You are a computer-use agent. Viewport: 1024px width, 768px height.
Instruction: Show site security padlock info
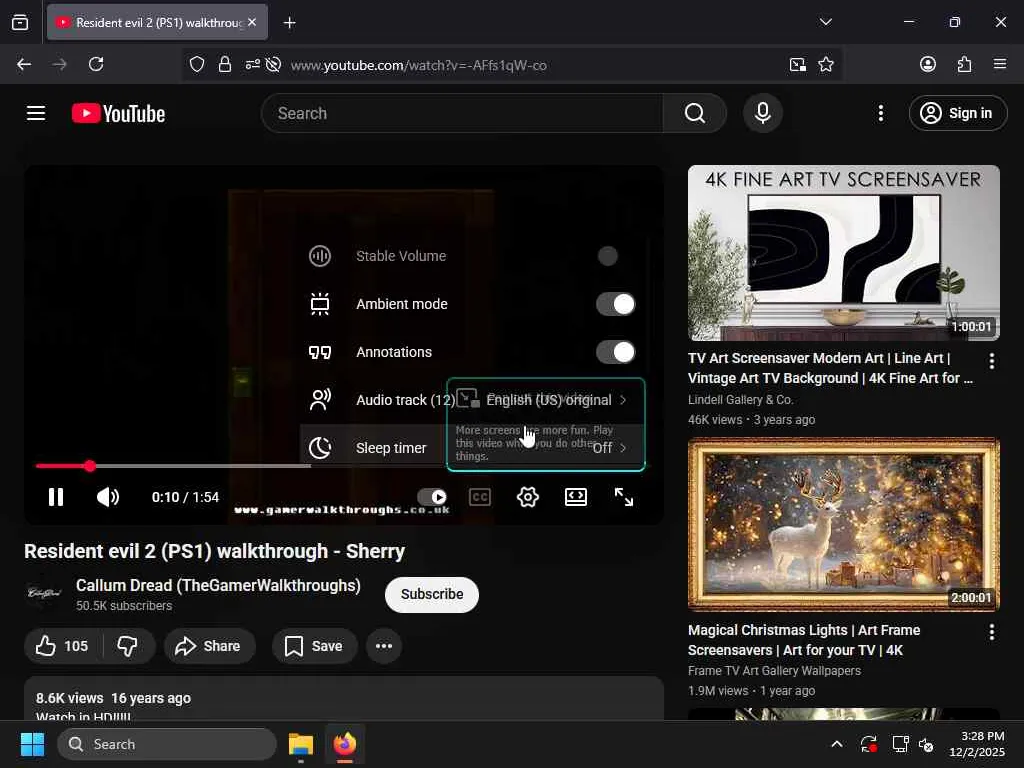(x=225, y=64)
